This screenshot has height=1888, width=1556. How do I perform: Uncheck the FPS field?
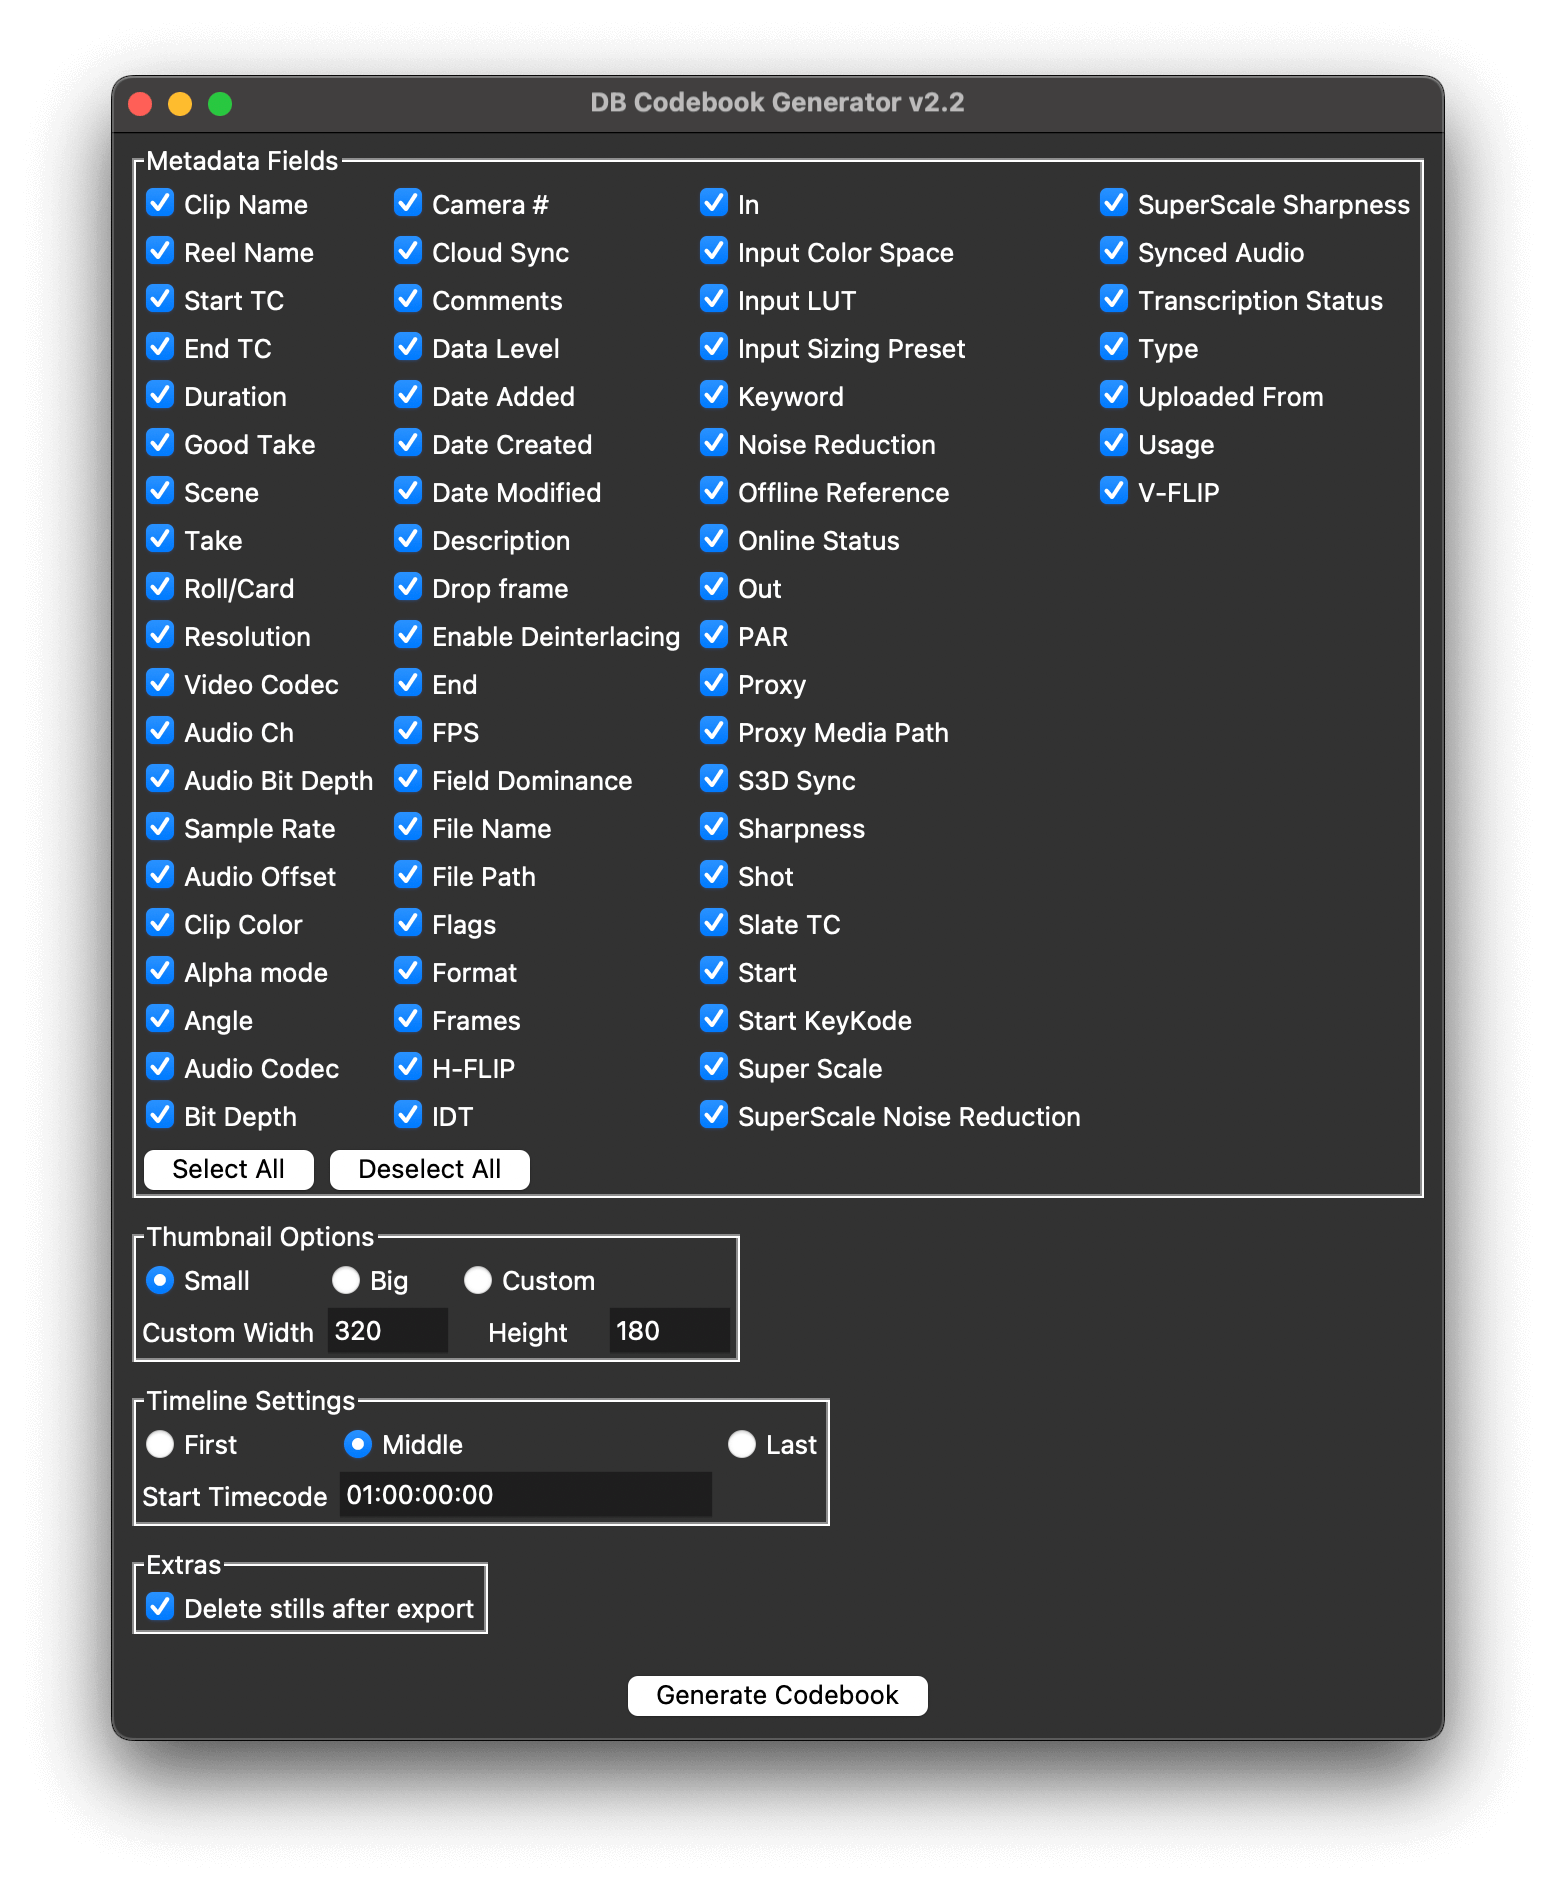click(408, 731)
